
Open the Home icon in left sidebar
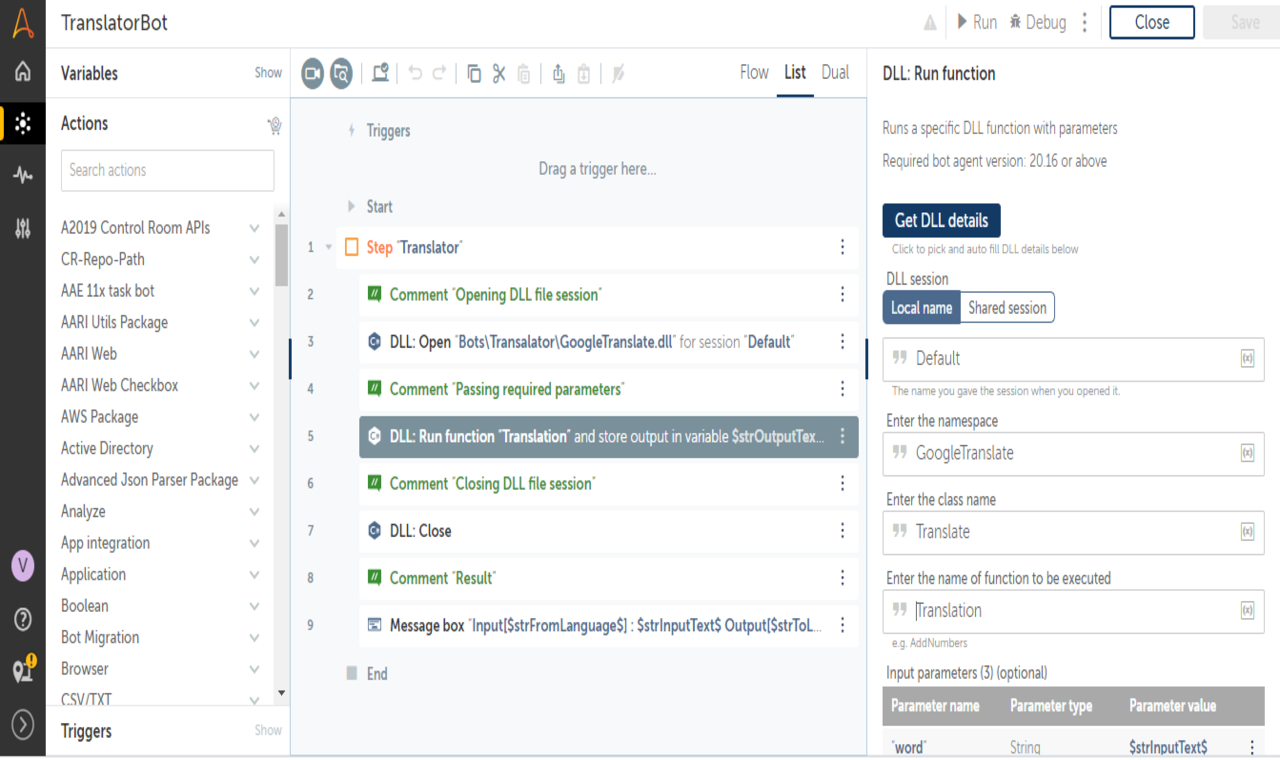(23, 72)
